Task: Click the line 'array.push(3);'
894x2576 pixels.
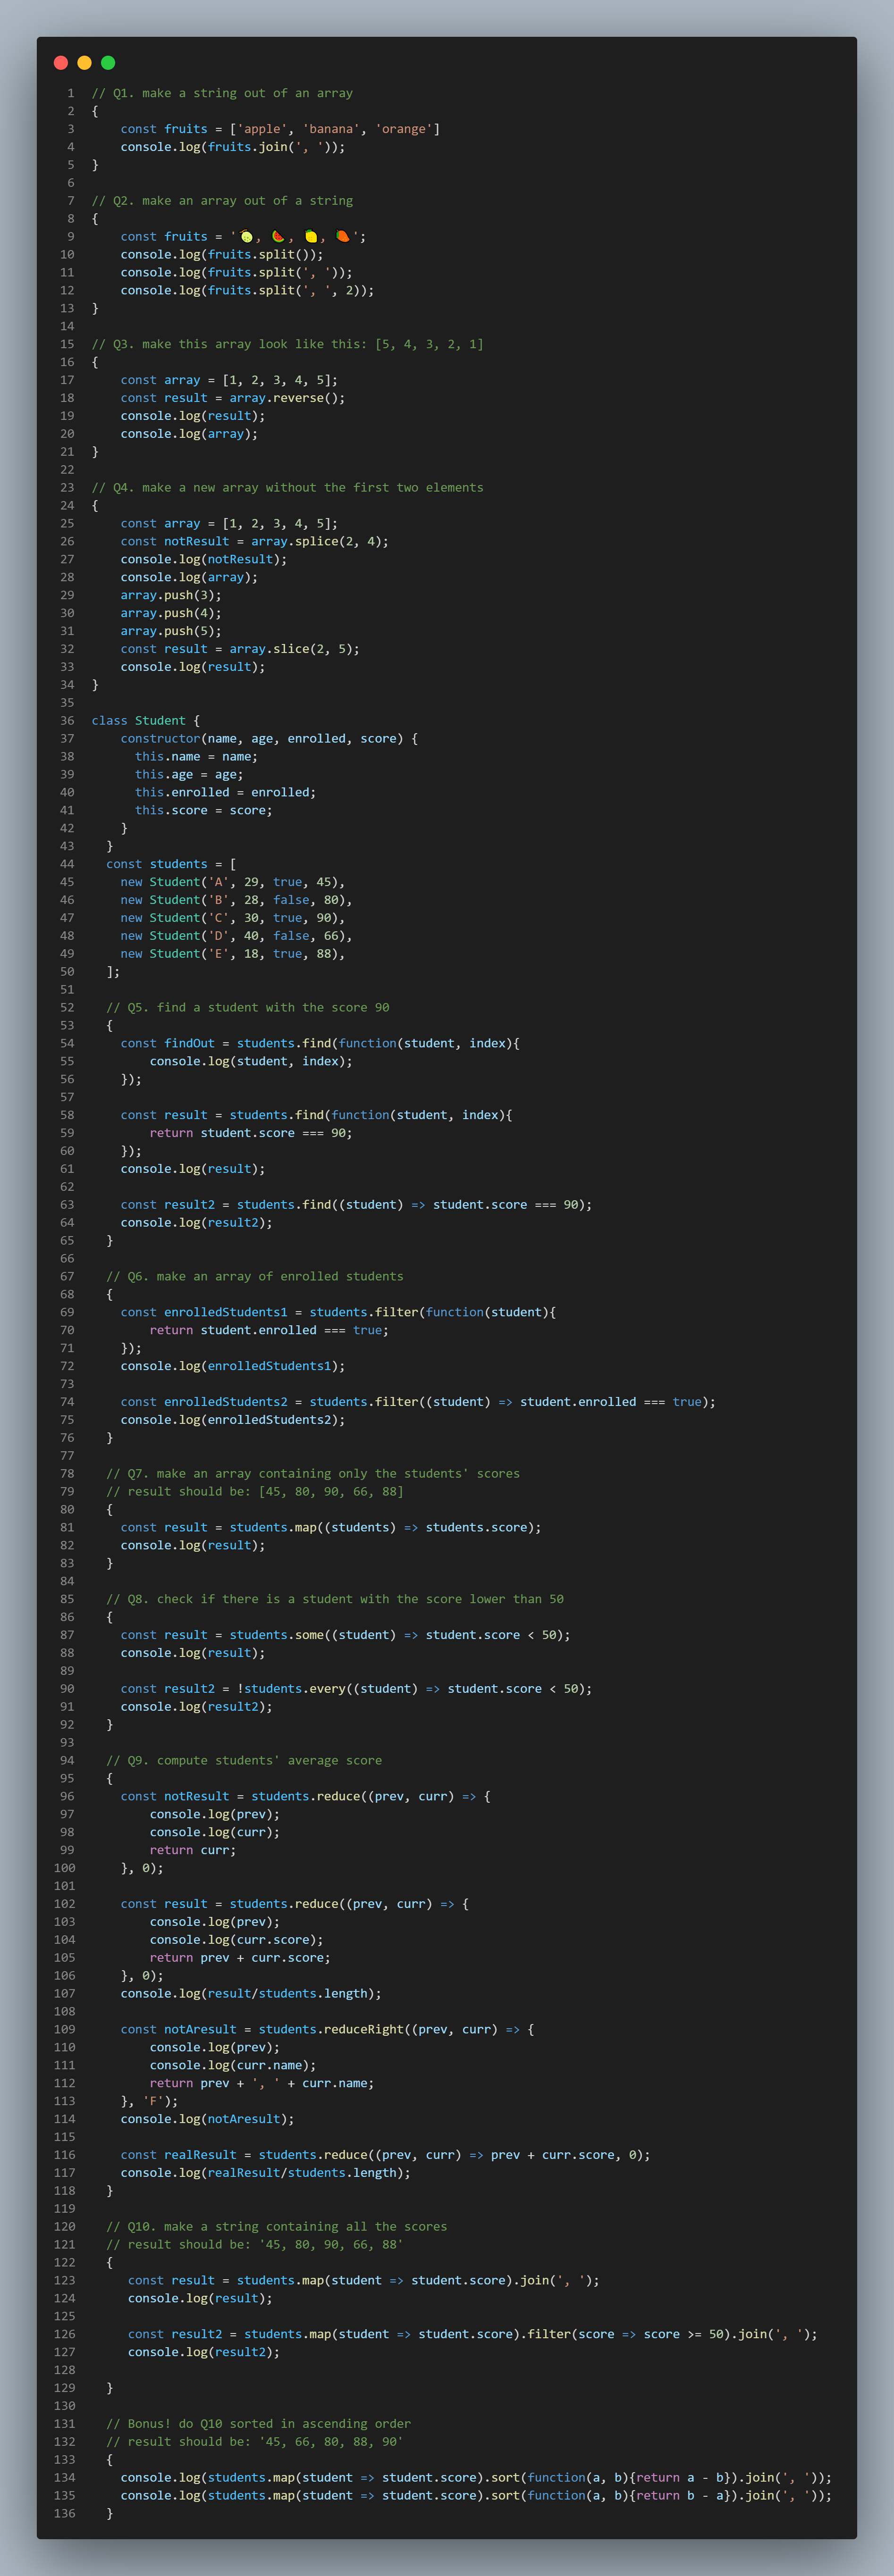Action: click(171, 596)
